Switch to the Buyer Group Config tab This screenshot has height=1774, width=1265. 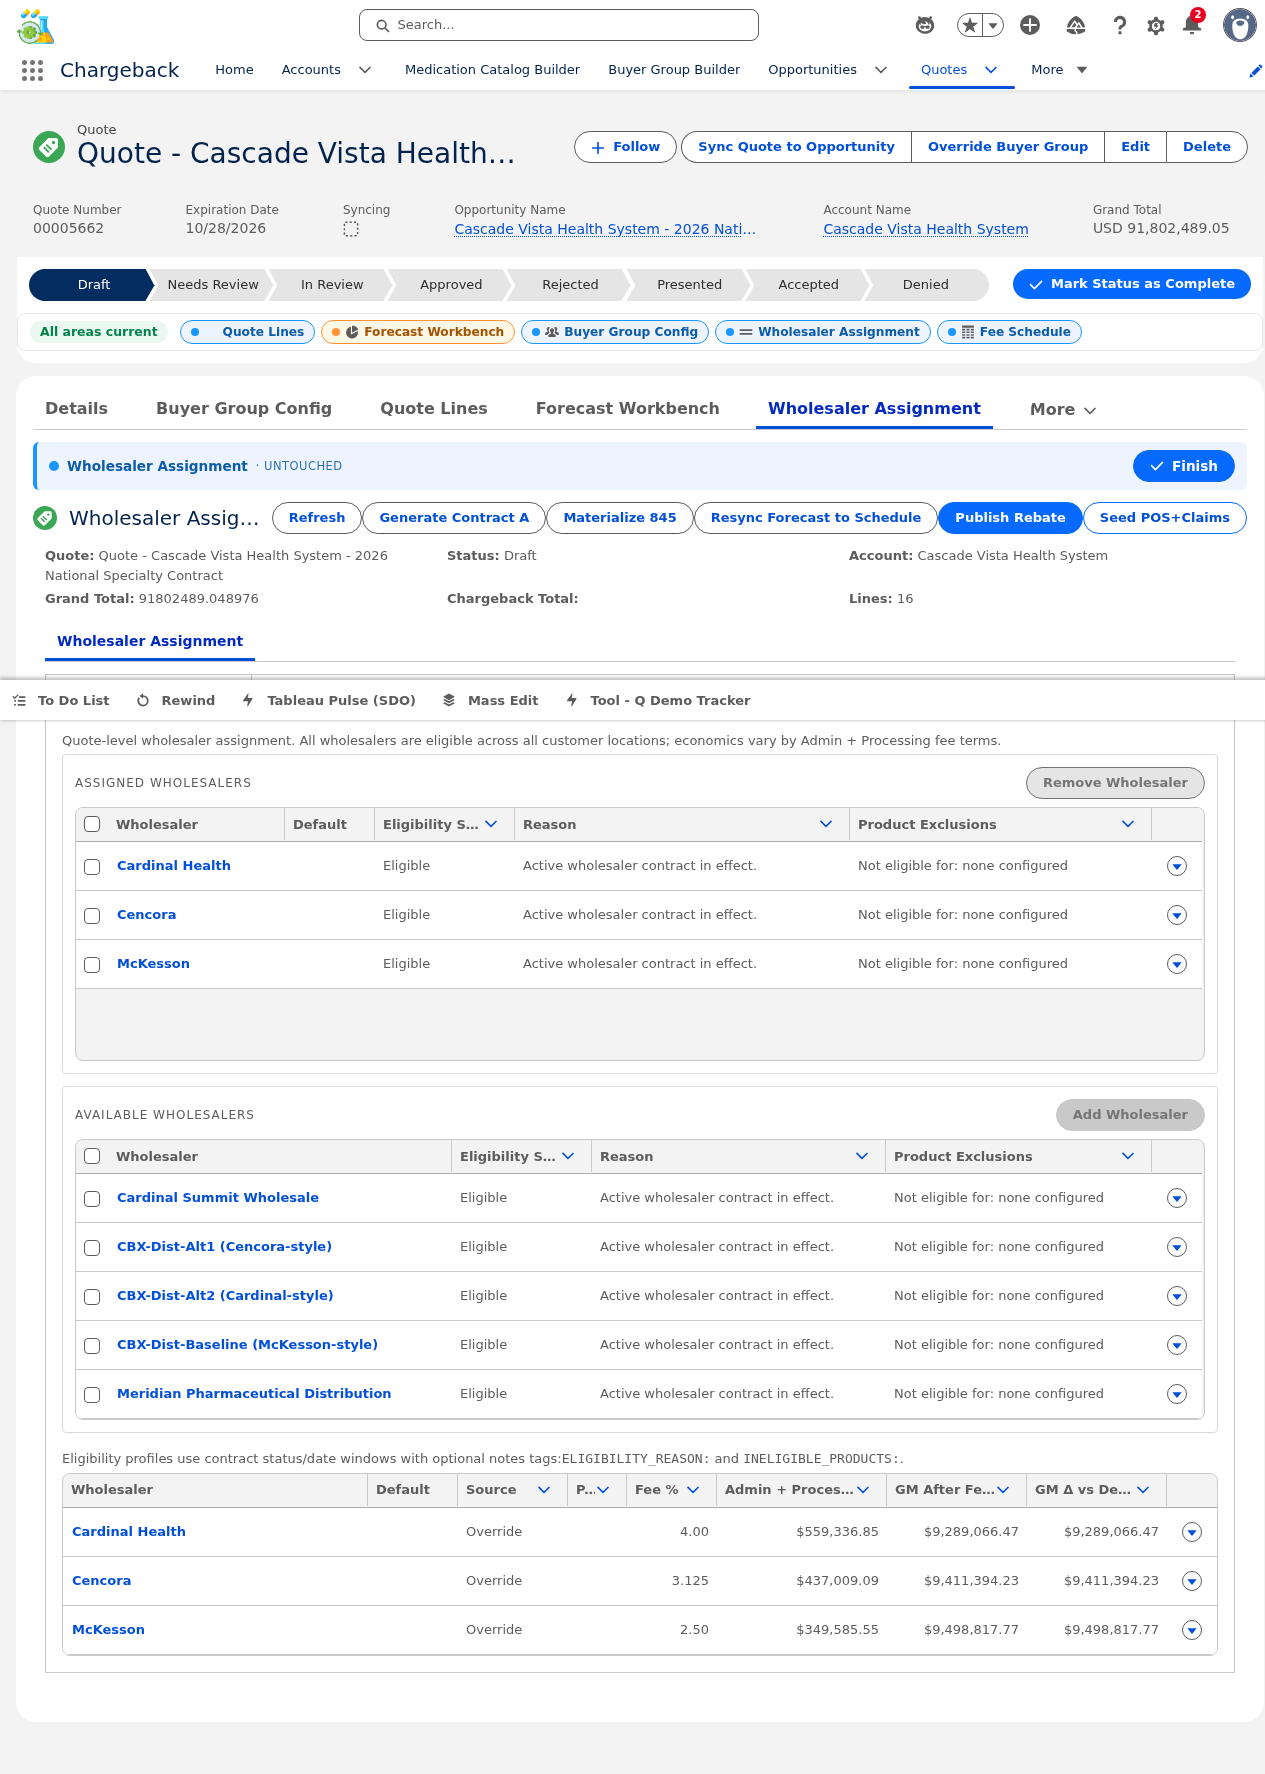pos(244,409)
